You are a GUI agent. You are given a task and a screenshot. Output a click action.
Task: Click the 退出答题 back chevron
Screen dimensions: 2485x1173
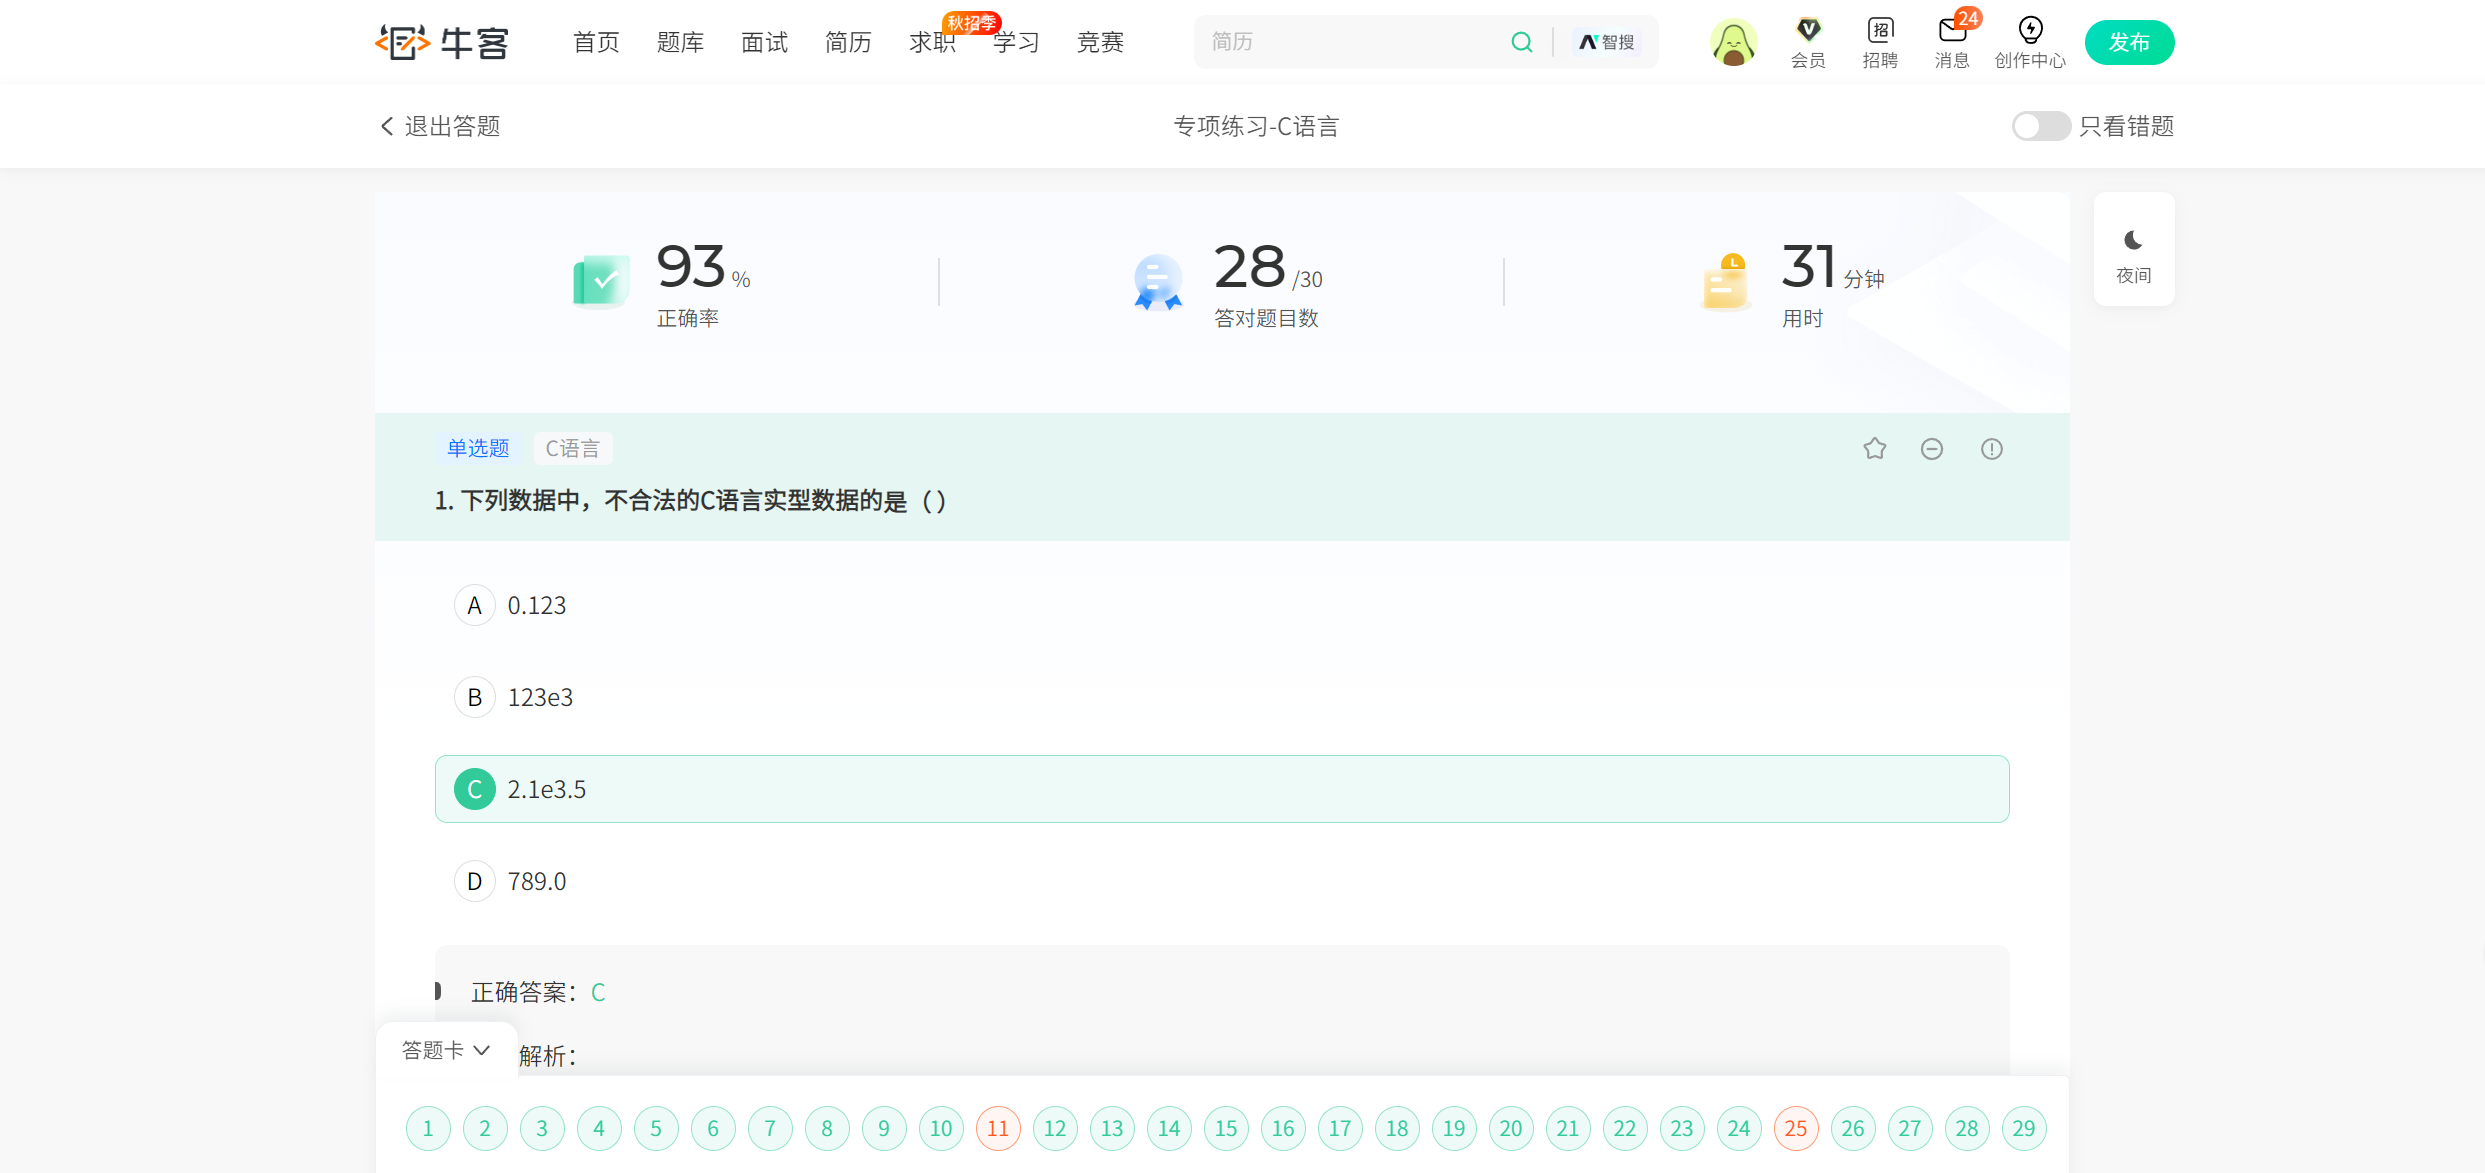[387, 126]
